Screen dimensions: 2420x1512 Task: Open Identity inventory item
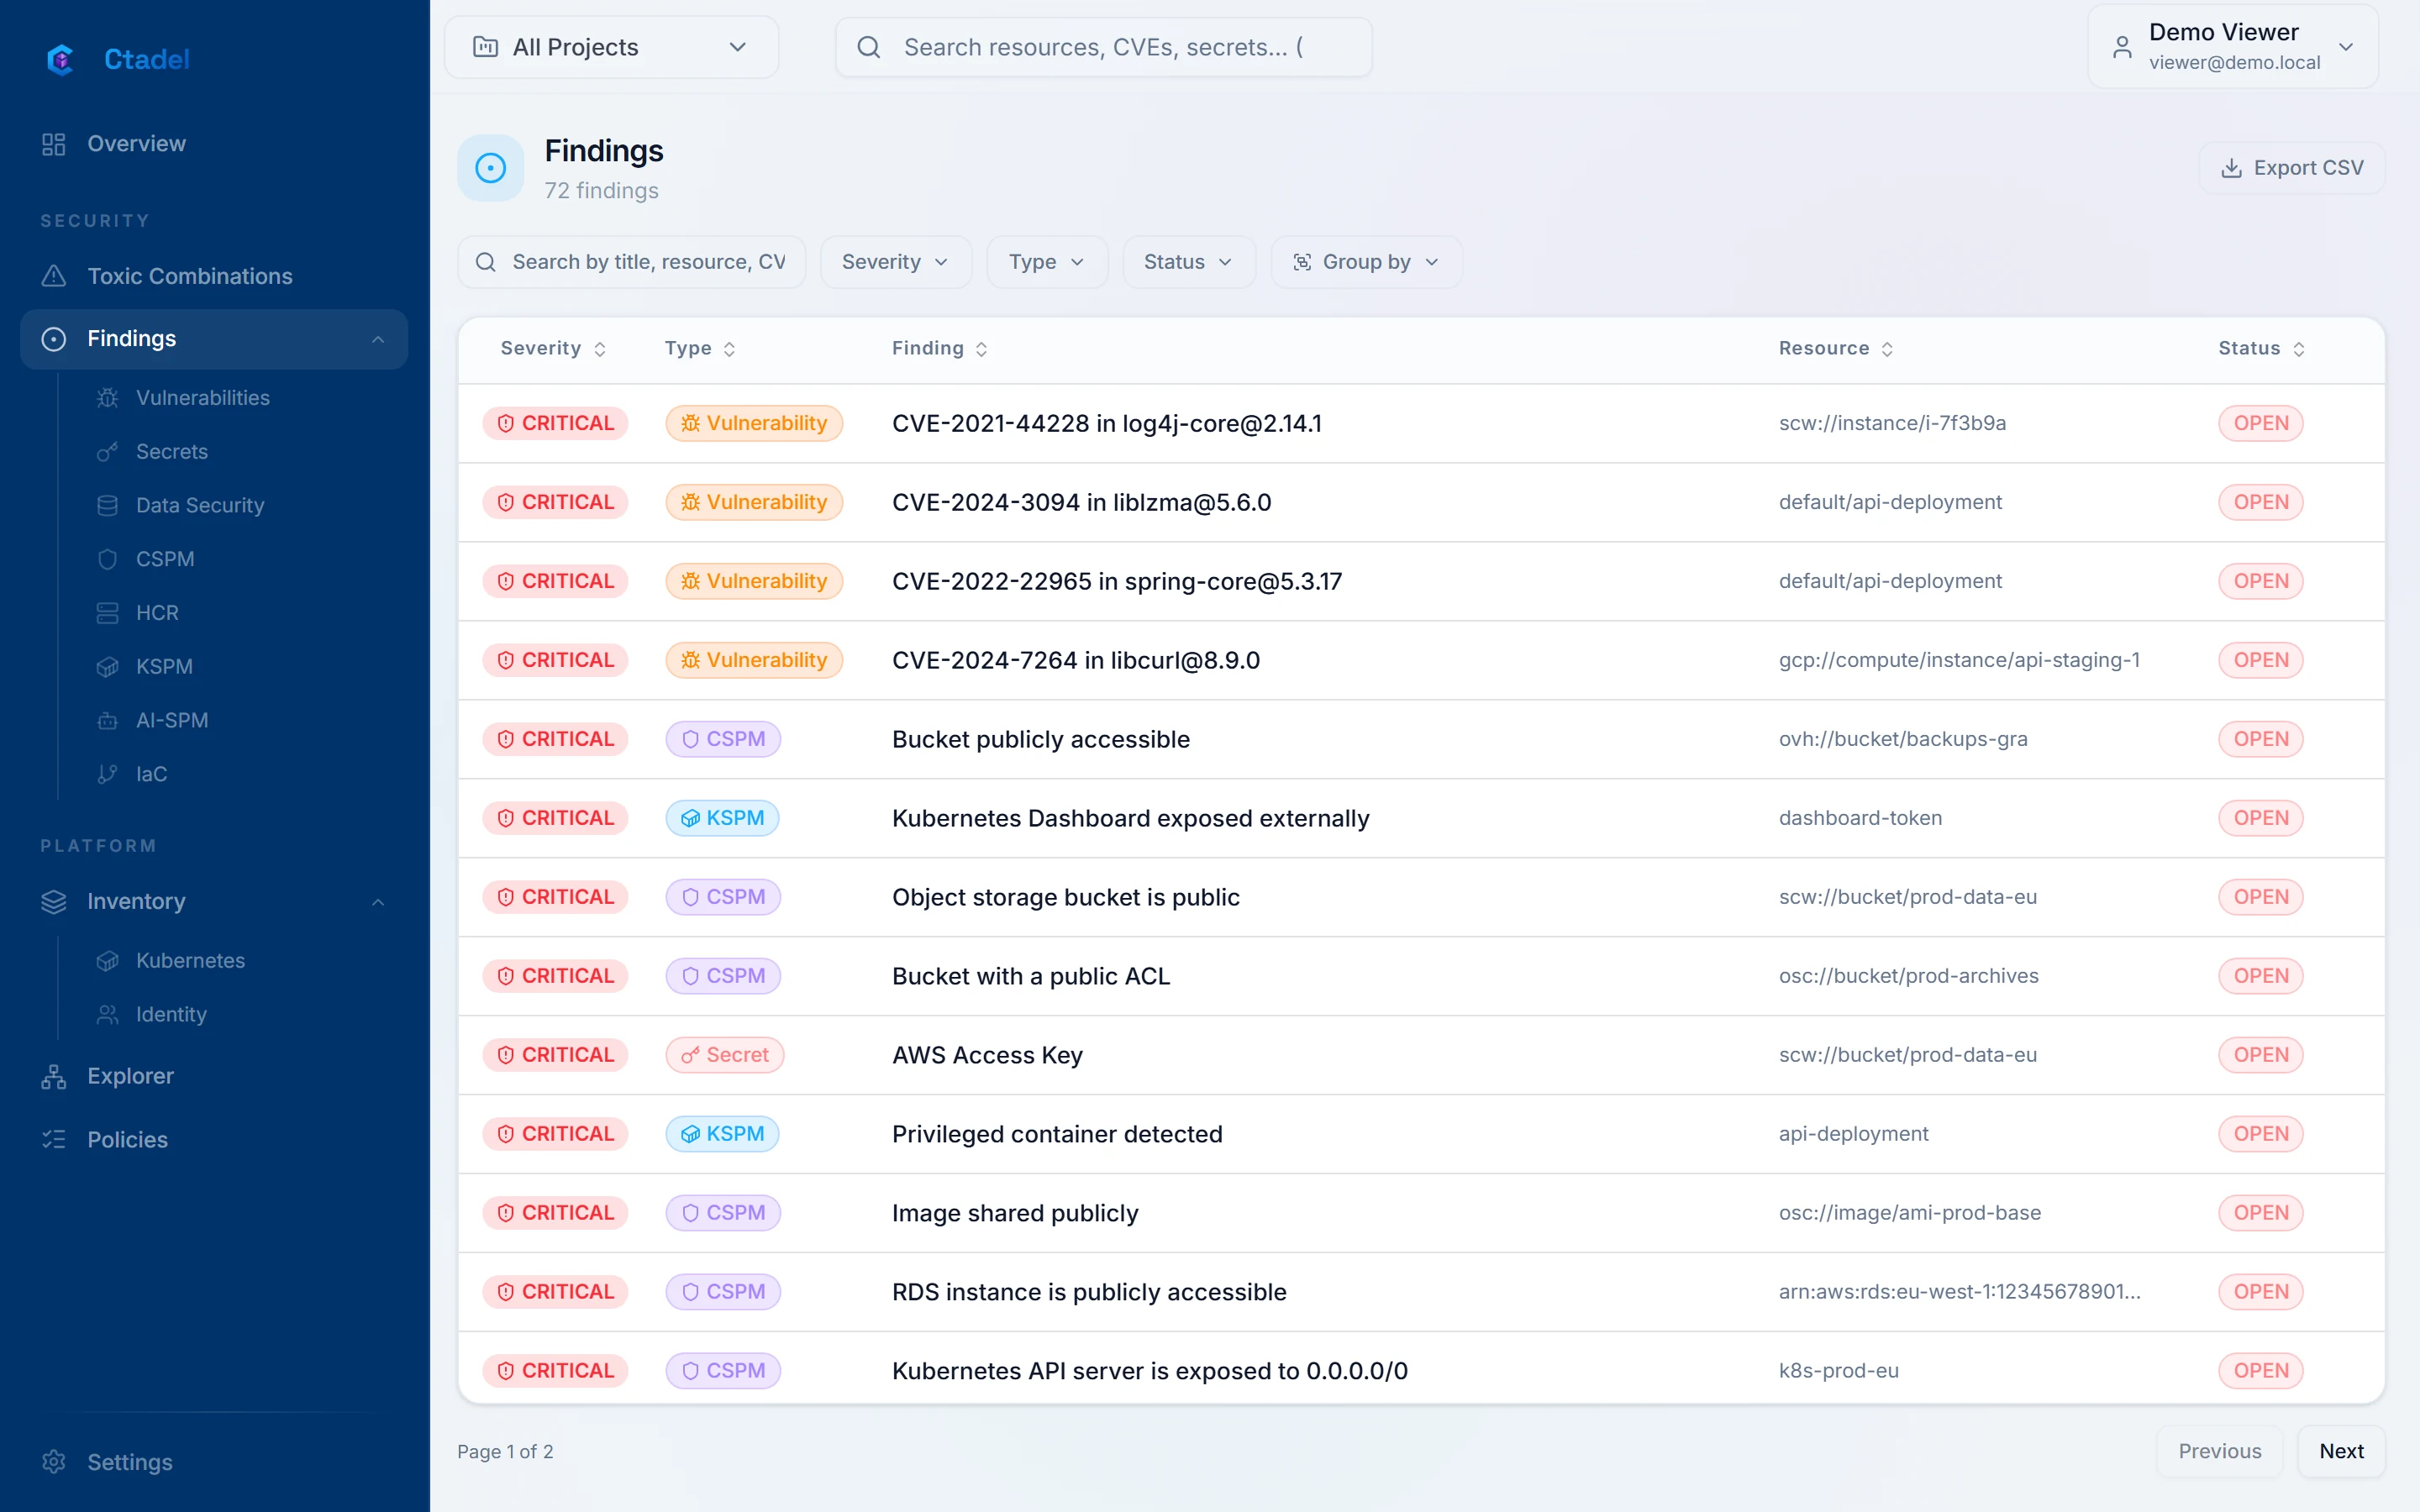[171, 1015]
